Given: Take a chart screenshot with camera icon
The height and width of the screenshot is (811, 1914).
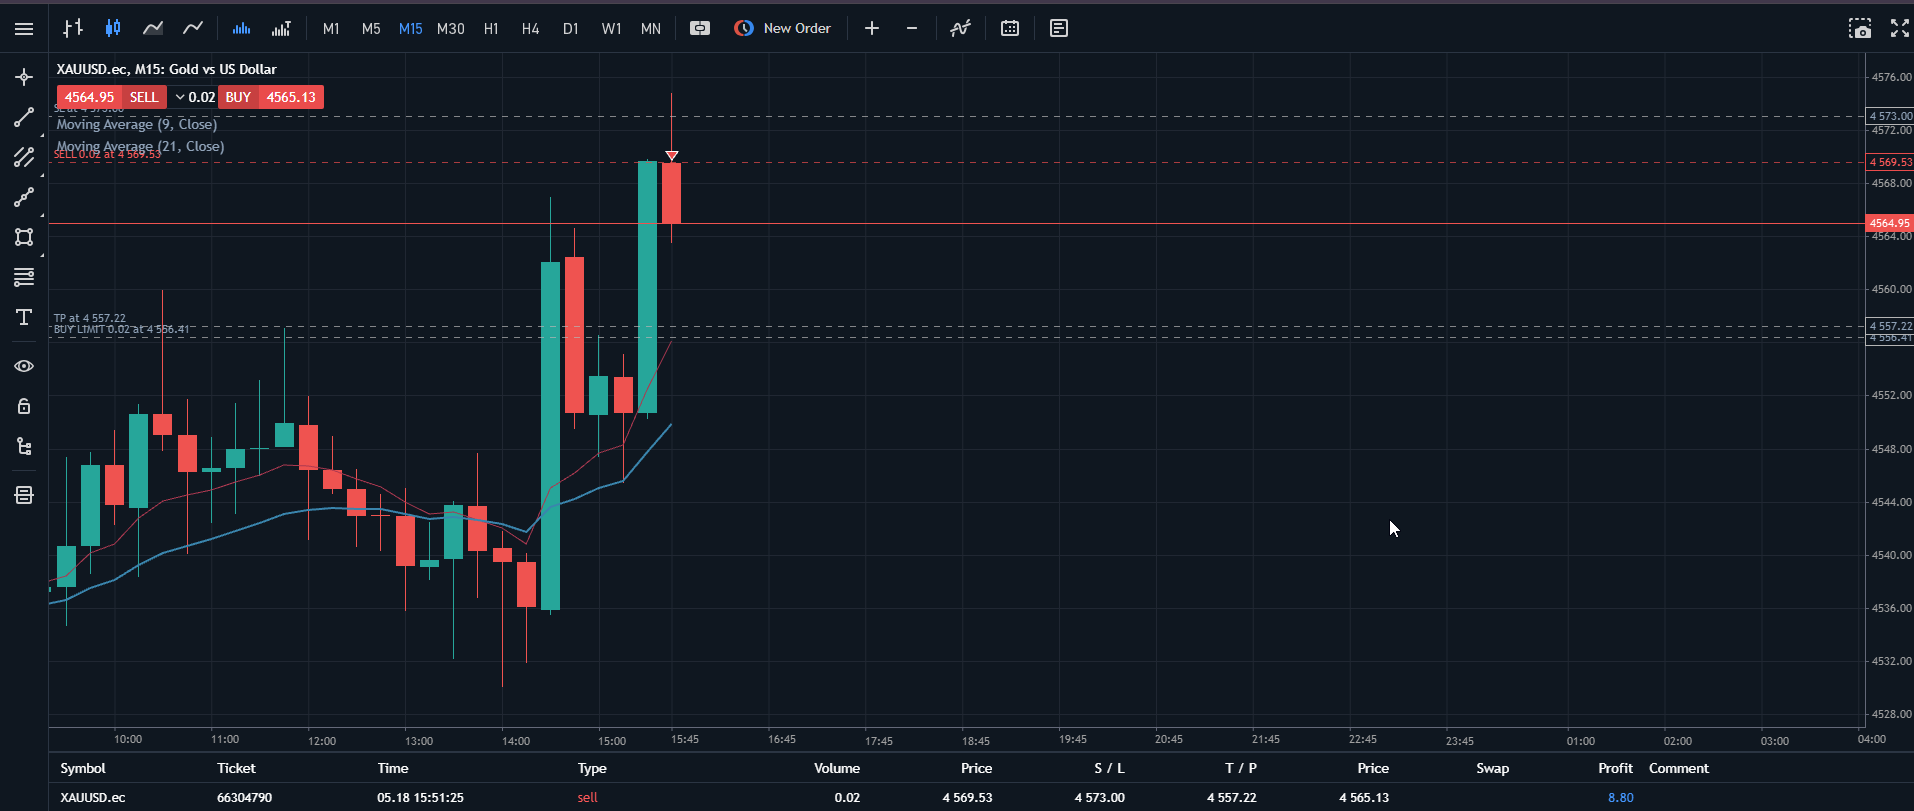Looking at the screenshot, I should [x=1859, y=29].
